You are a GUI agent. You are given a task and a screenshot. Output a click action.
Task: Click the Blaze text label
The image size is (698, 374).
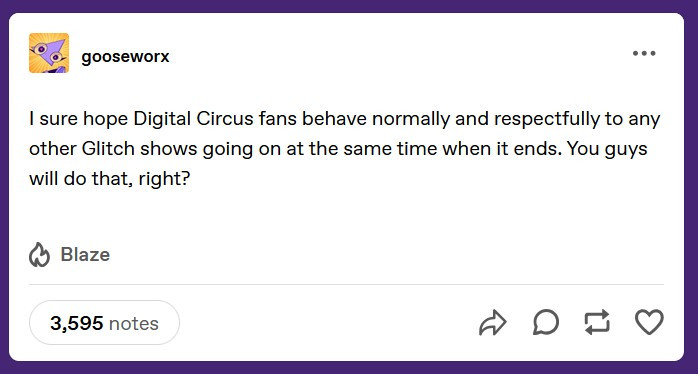click(85, 255)
